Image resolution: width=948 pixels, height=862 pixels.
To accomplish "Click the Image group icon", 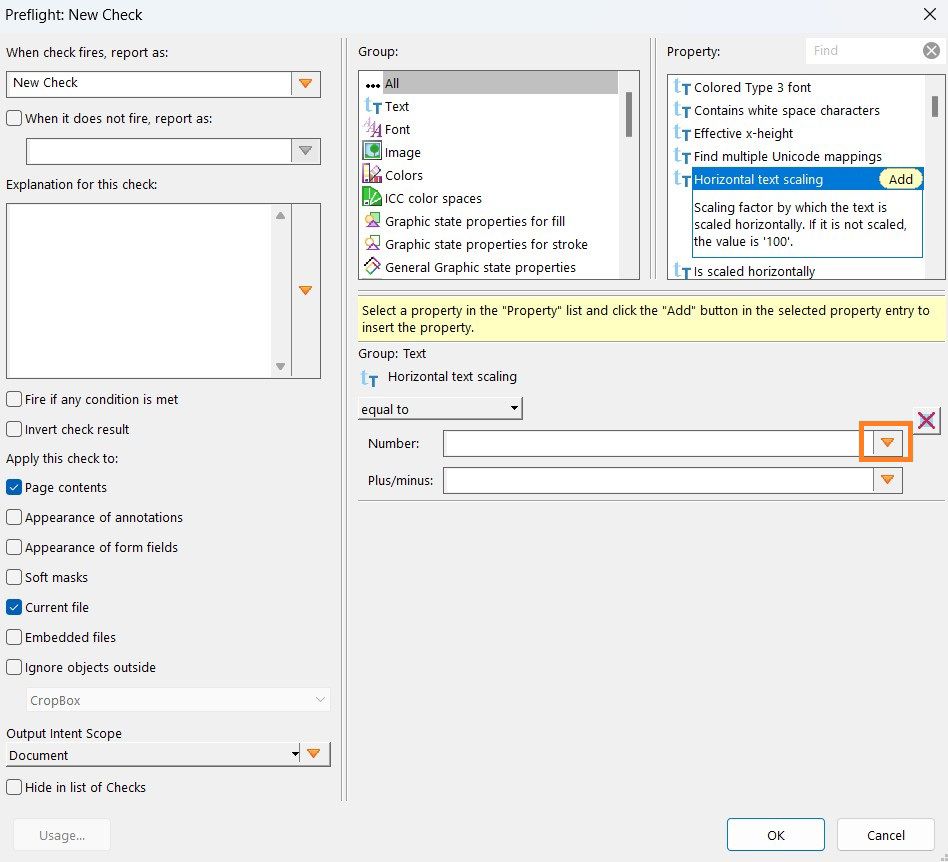I will coord(372,151).
